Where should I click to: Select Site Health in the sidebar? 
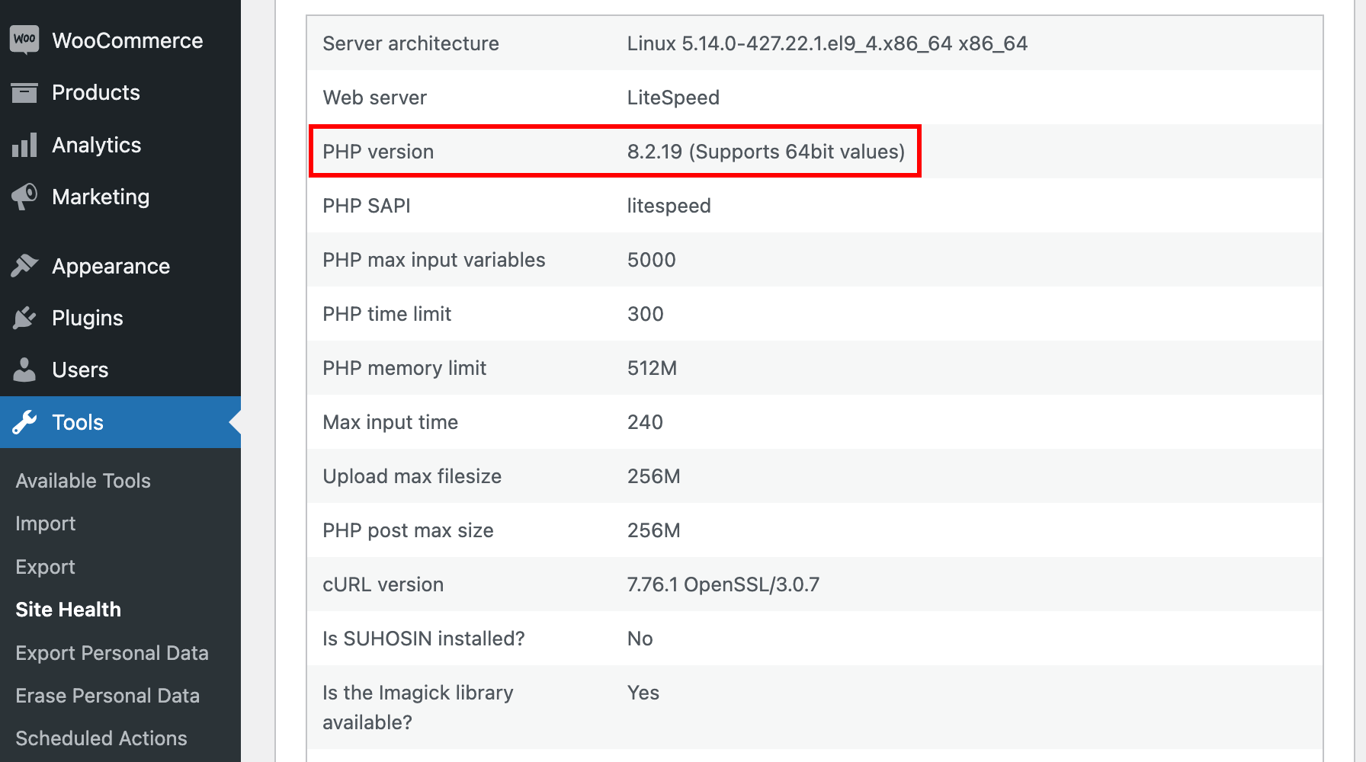coord(67,609)
